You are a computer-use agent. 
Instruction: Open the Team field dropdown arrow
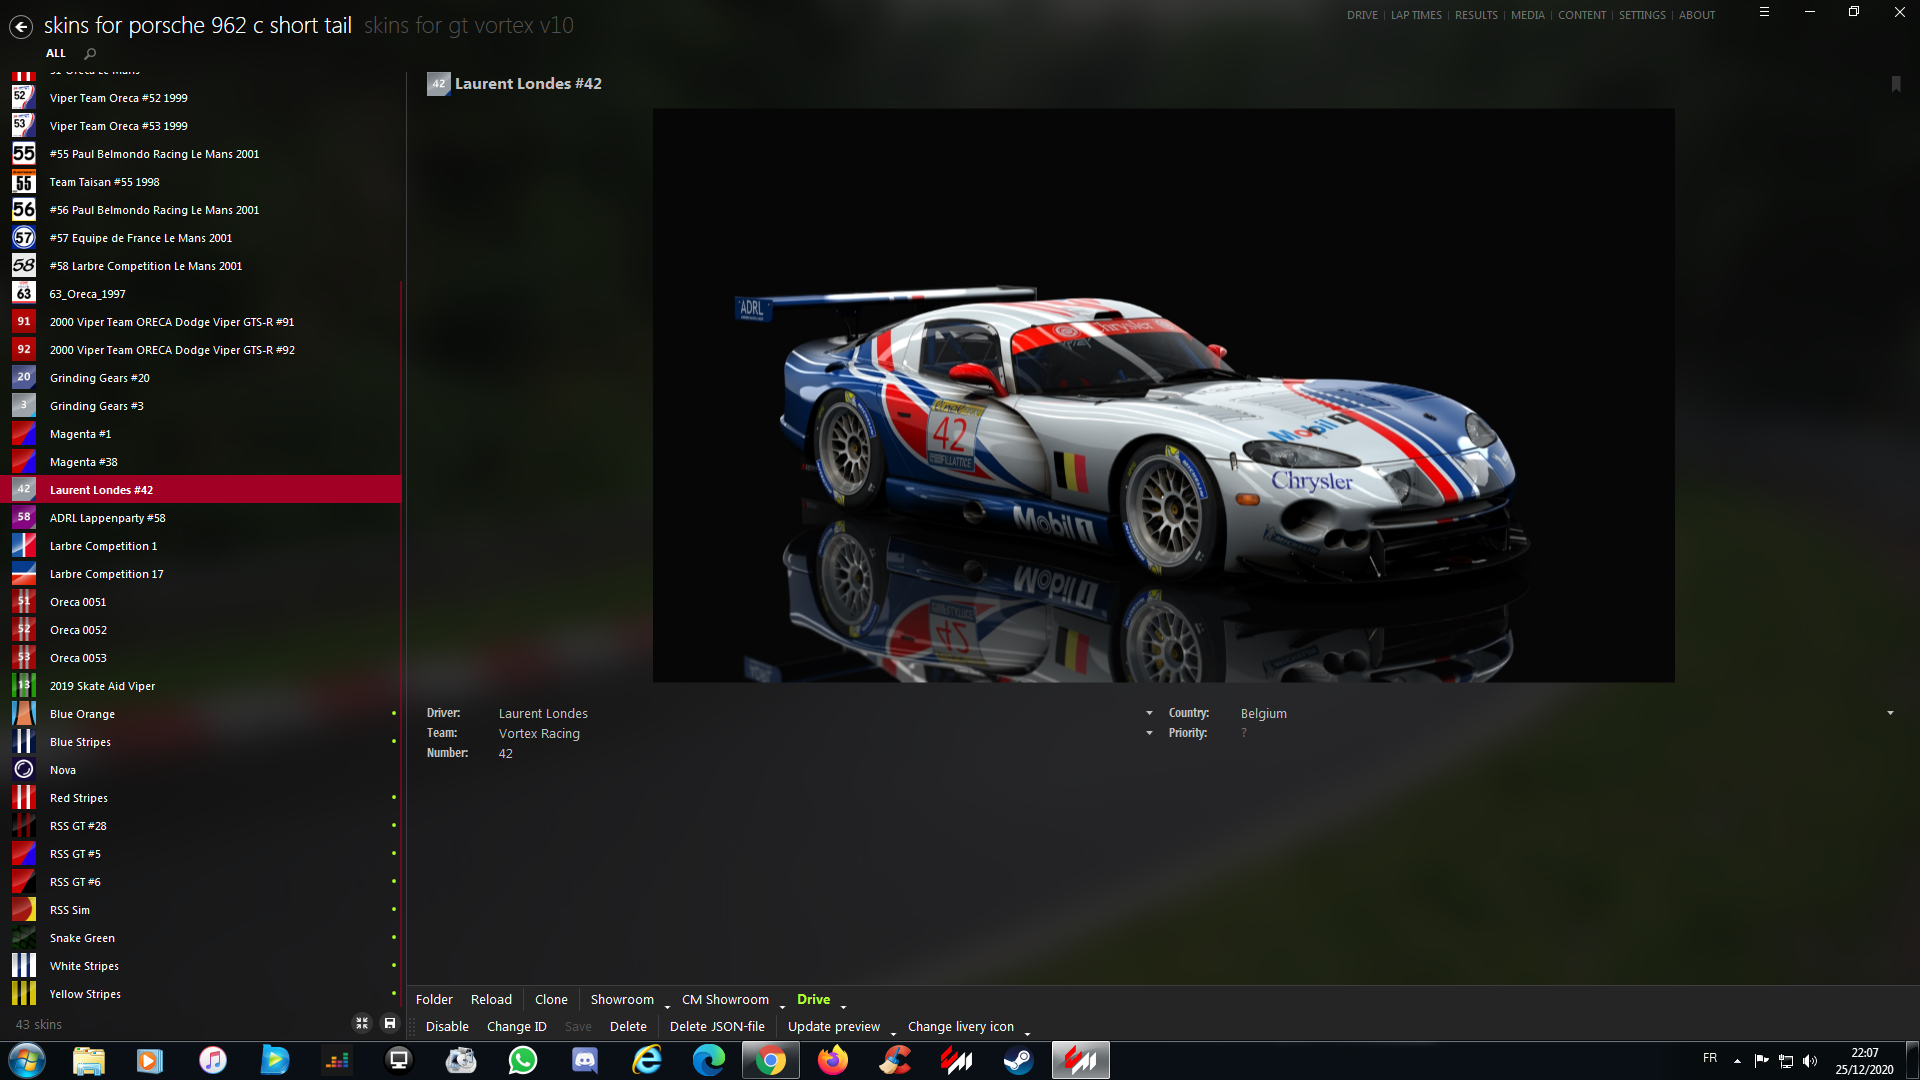[x=1149, y=733]
